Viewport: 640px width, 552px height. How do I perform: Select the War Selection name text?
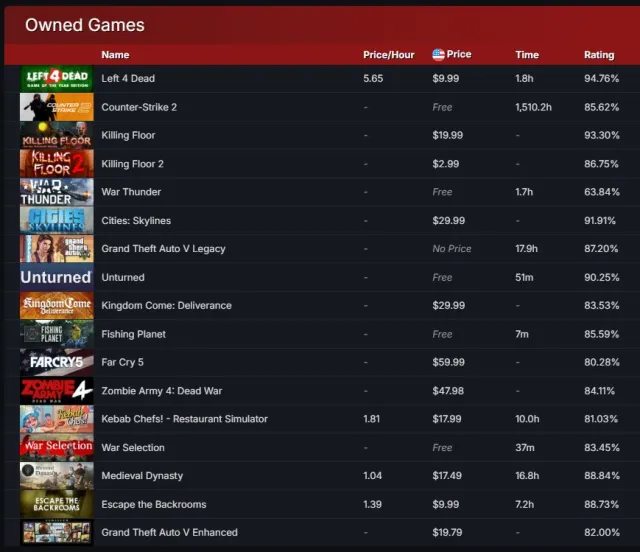pyautogui.click(x=133, y=447)
